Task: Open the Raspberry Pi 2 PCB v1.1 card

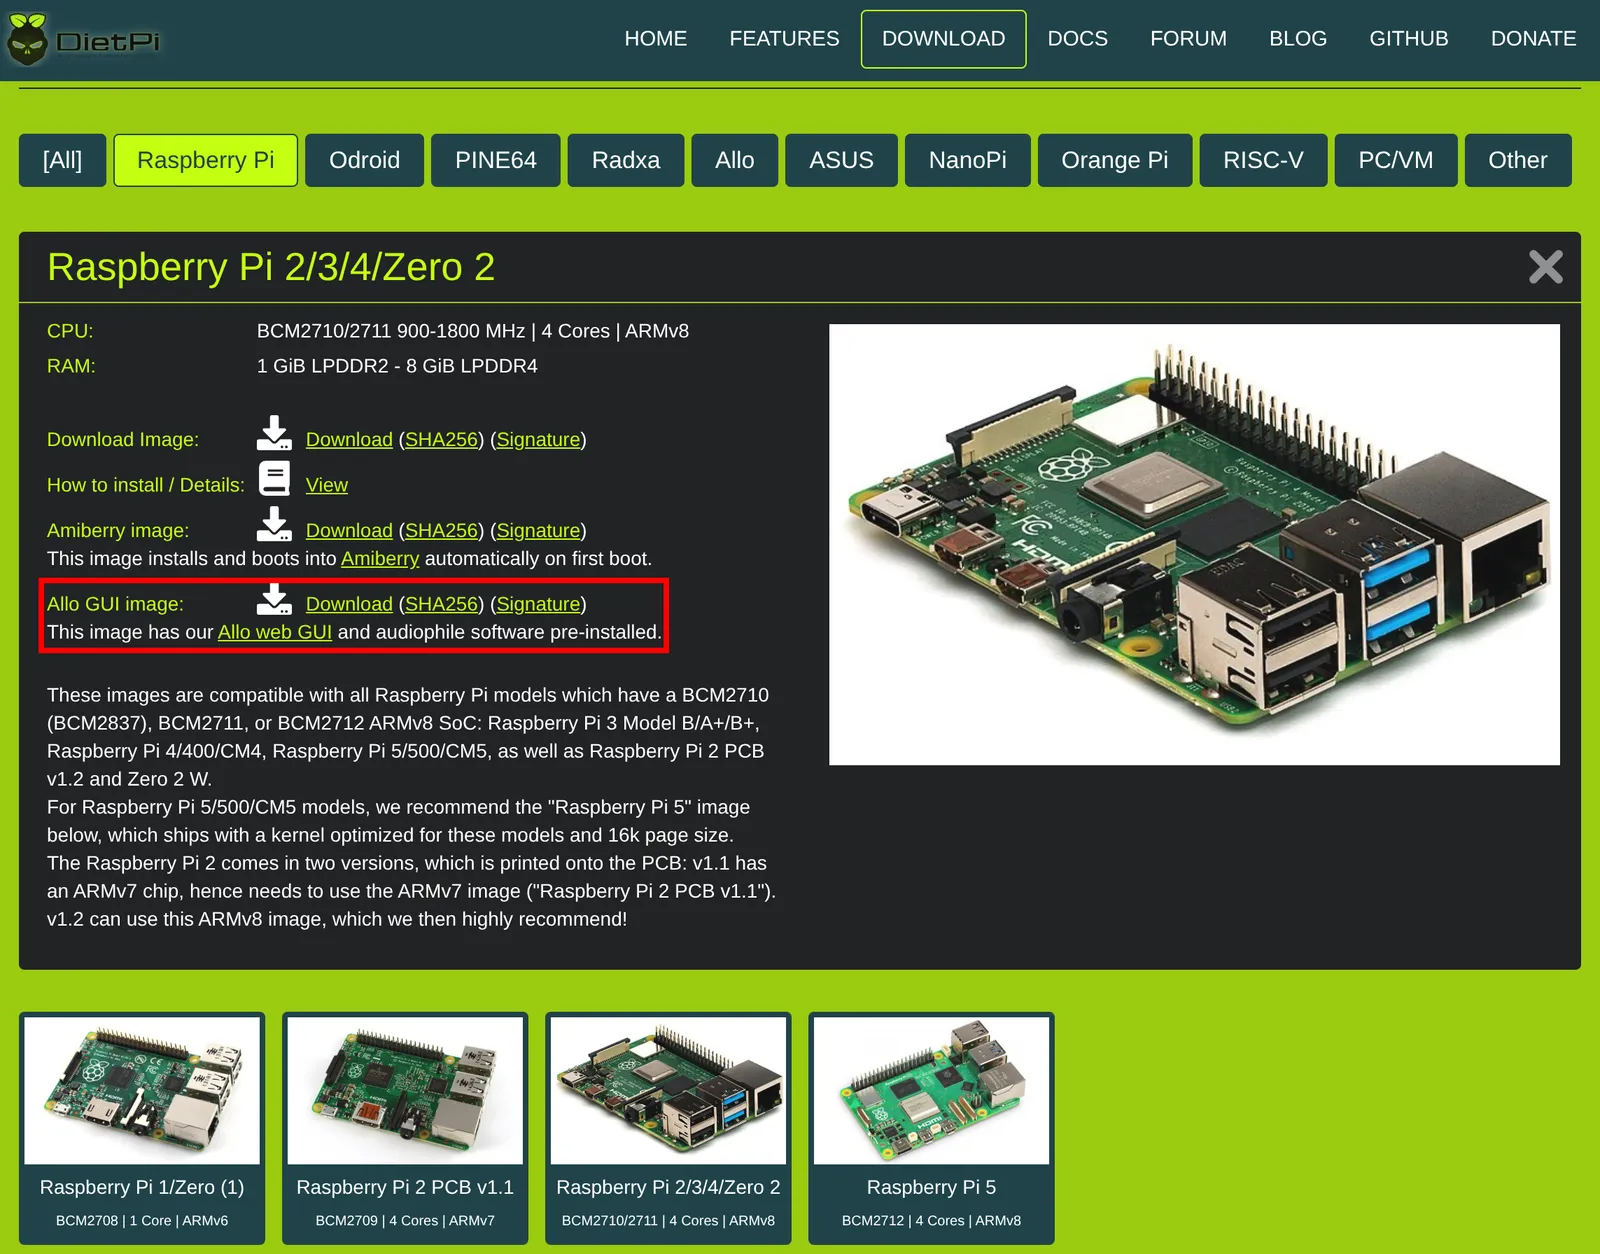Action: pos(405,1128)
